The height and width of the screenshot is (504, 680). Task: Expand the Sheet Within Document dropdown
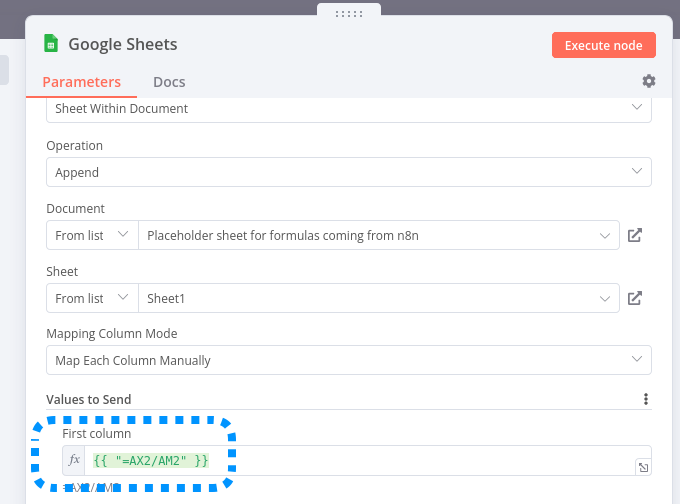point(349,108)
